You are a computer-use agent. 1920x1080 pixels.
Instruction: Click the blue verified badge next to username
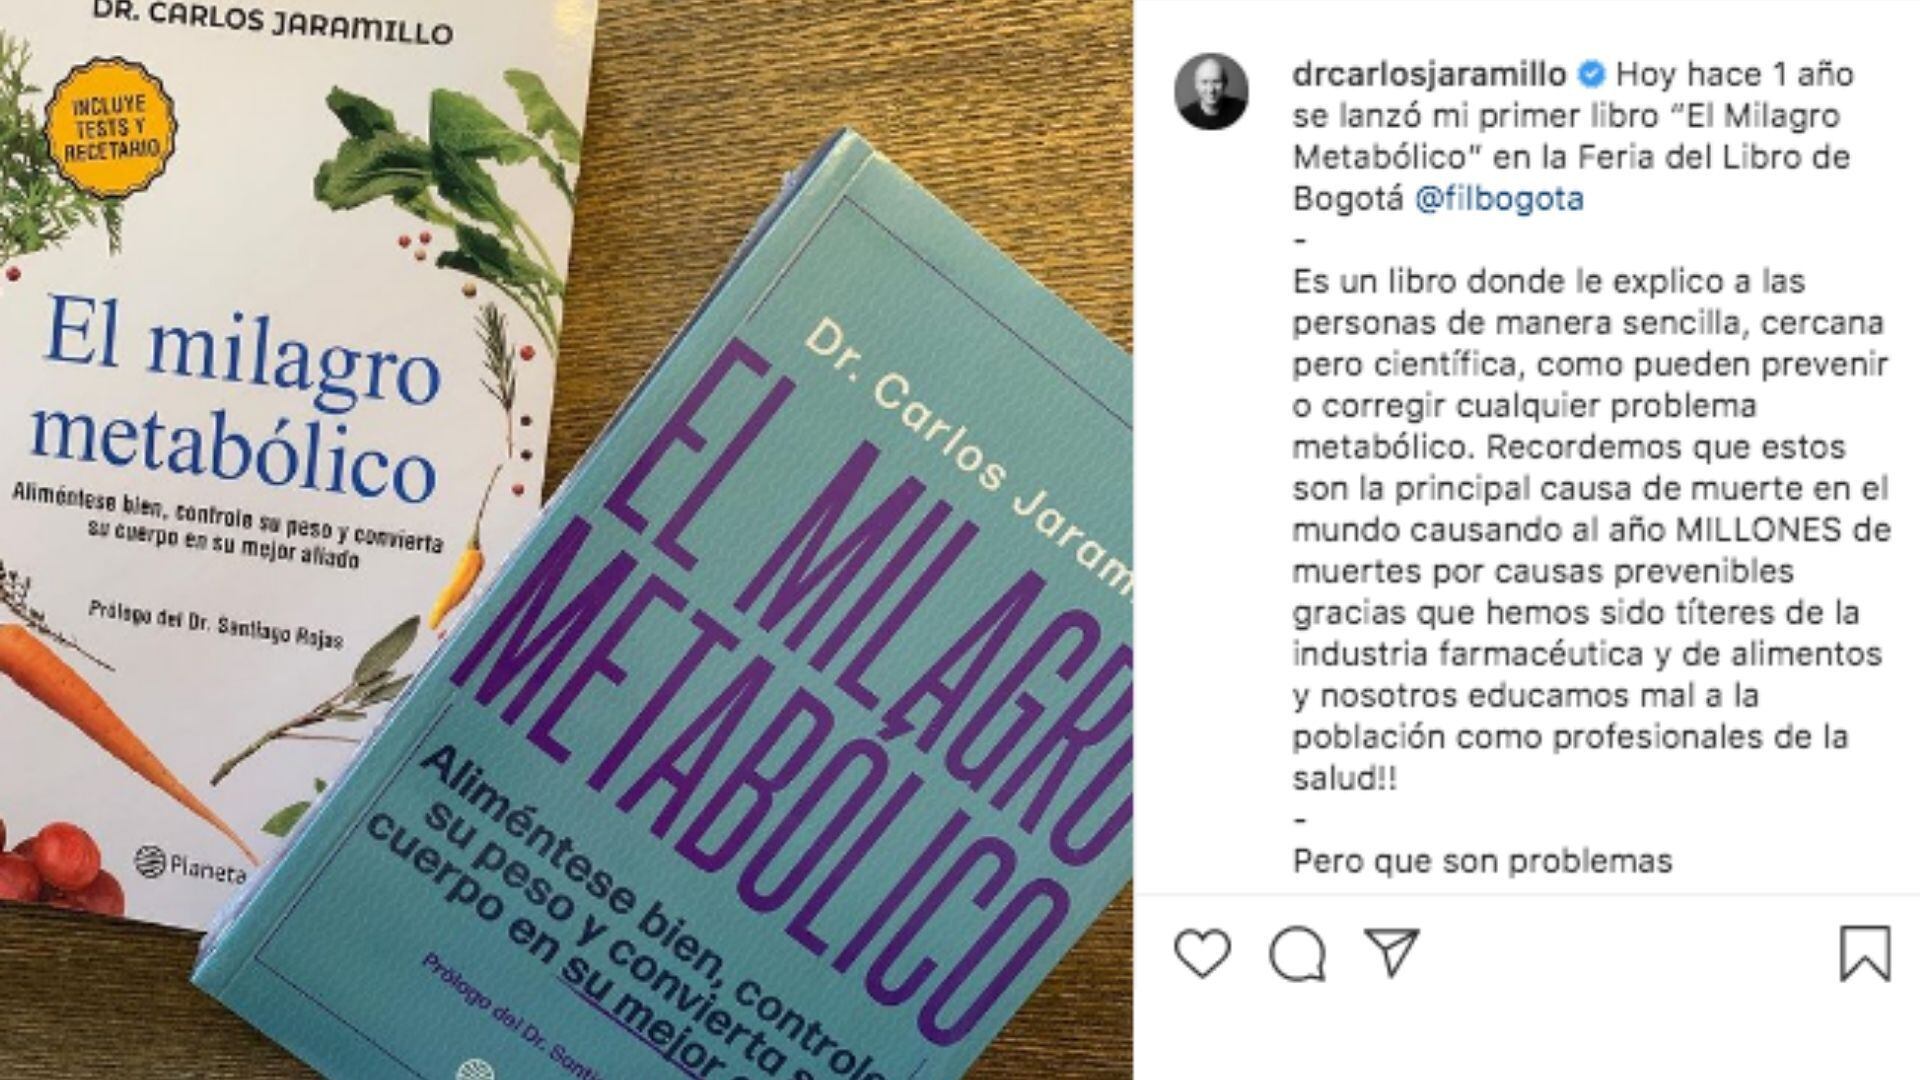pos(1592,75)
